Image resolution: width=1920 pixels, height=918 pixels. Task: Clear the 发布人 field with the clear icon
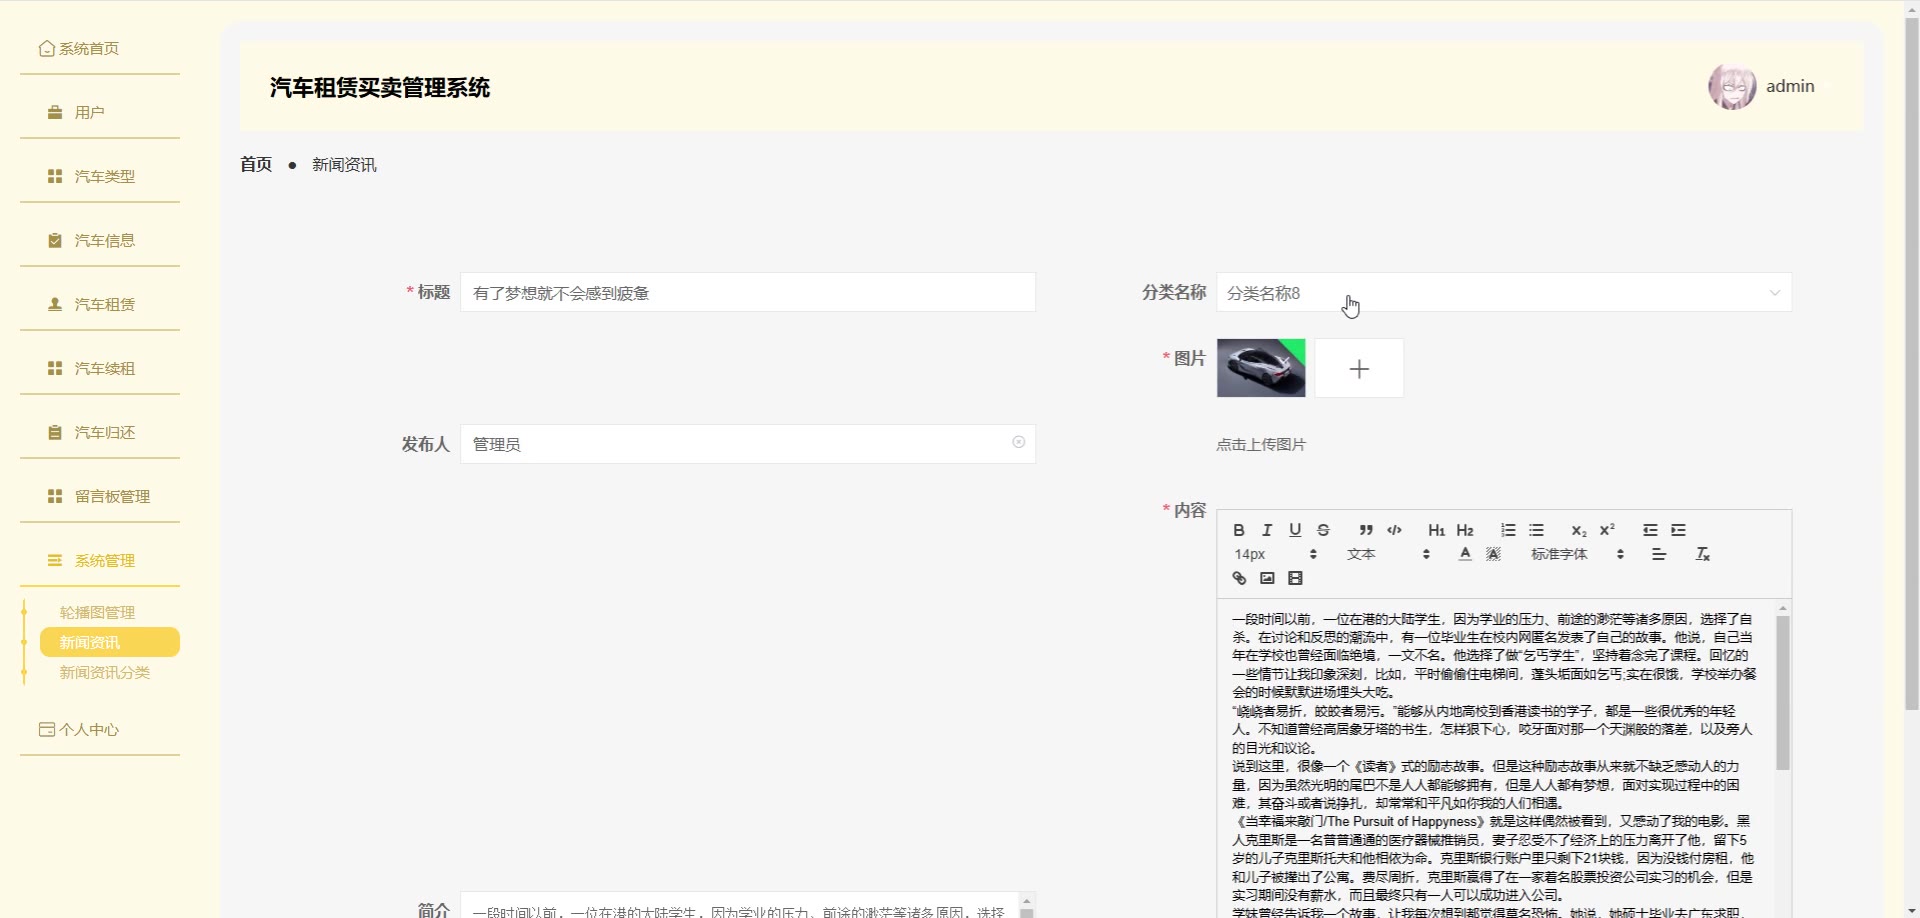click(1018, 442)
